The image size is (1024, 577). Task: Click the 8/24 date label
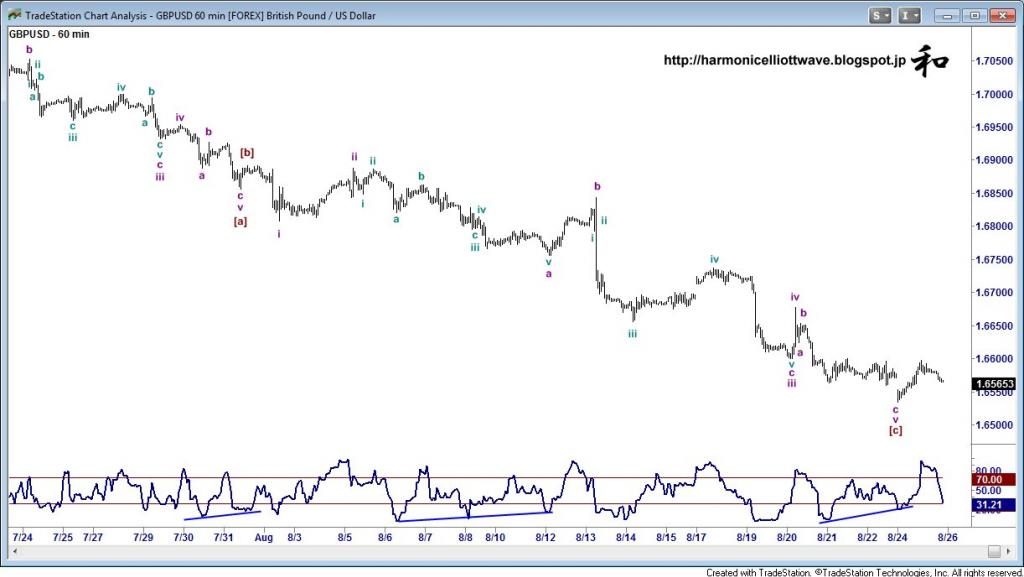tap(897, 537)
